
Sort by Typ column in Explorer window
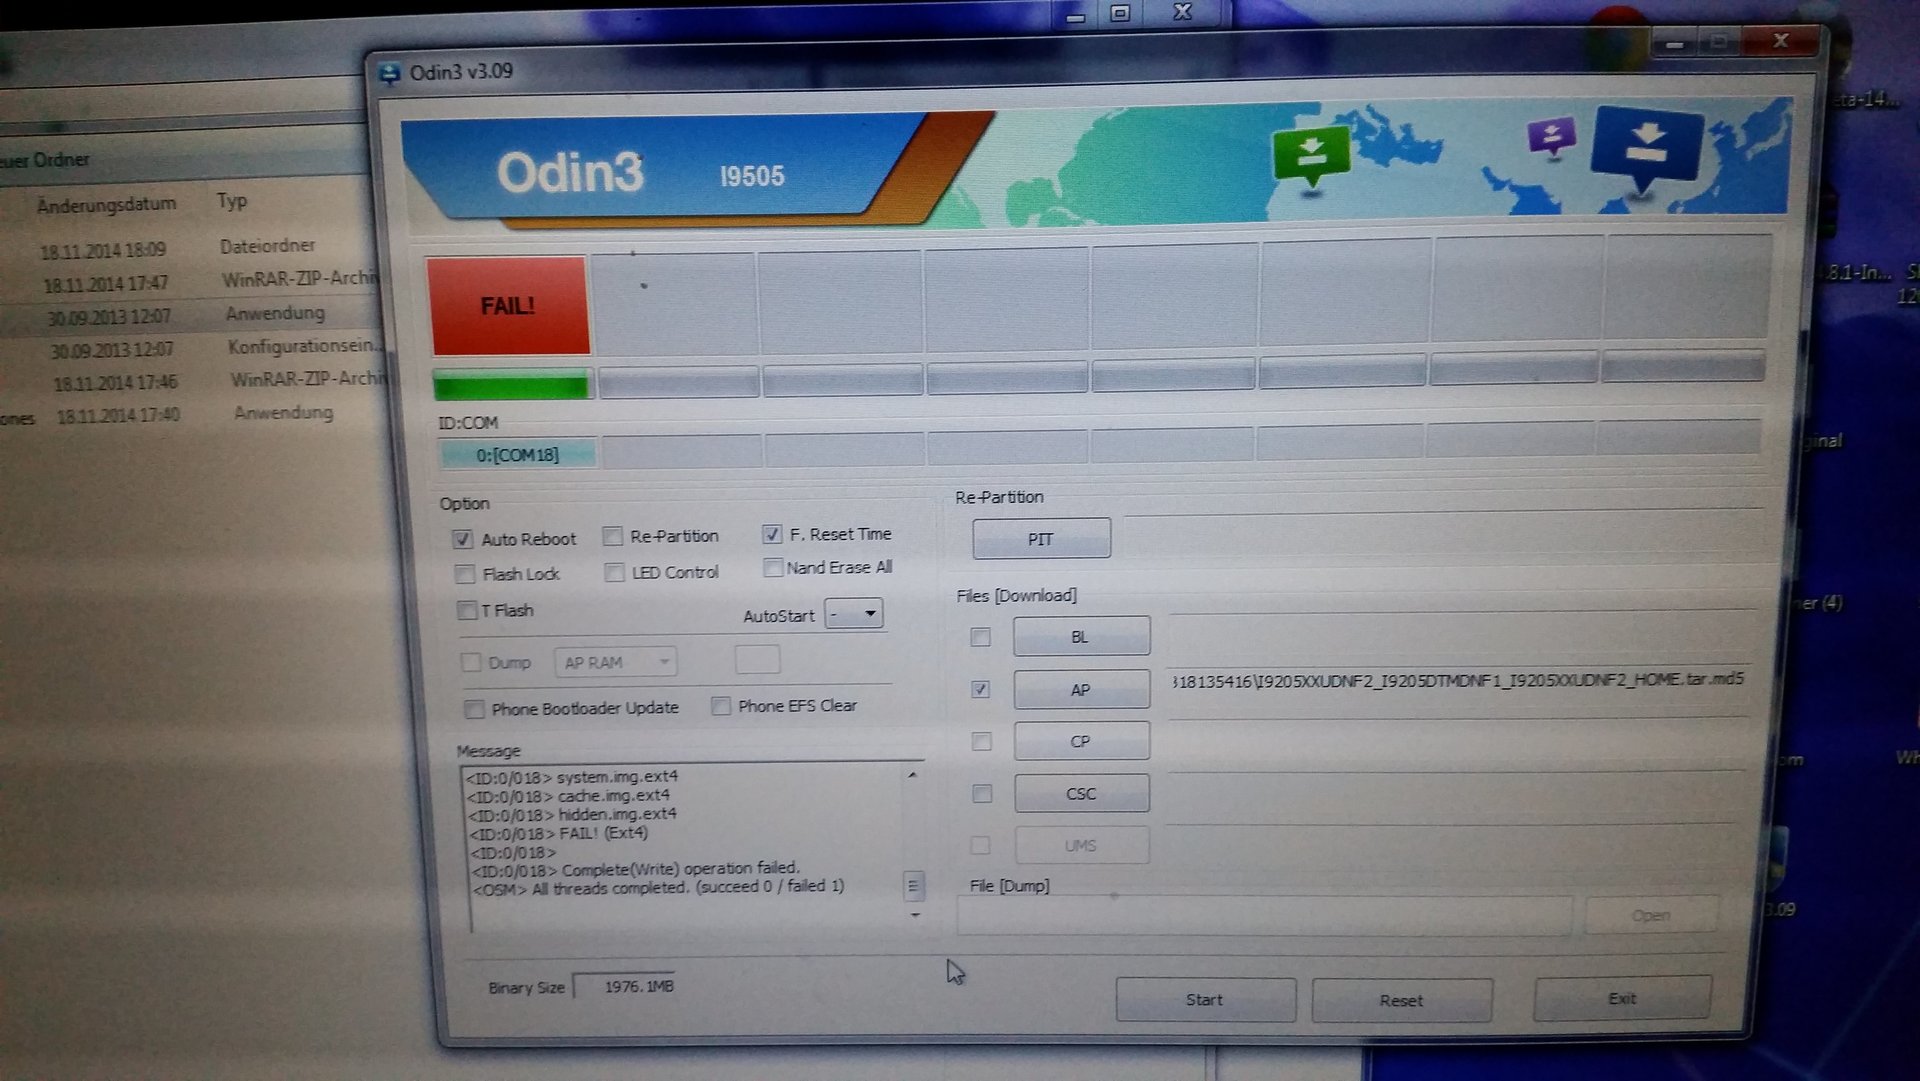point(232,201)
